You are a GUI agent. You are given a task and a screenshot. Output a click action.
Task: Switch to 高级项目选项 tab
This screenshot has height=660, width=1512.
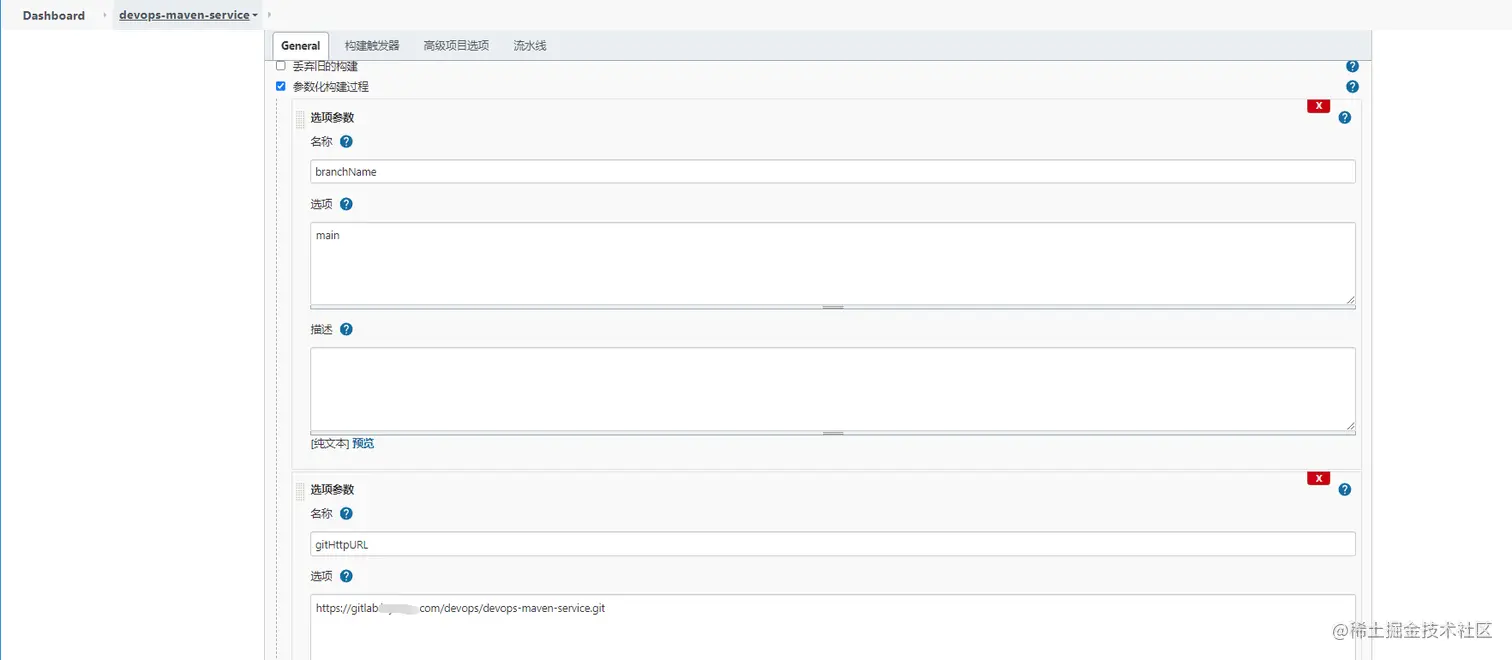pos(456,46)
